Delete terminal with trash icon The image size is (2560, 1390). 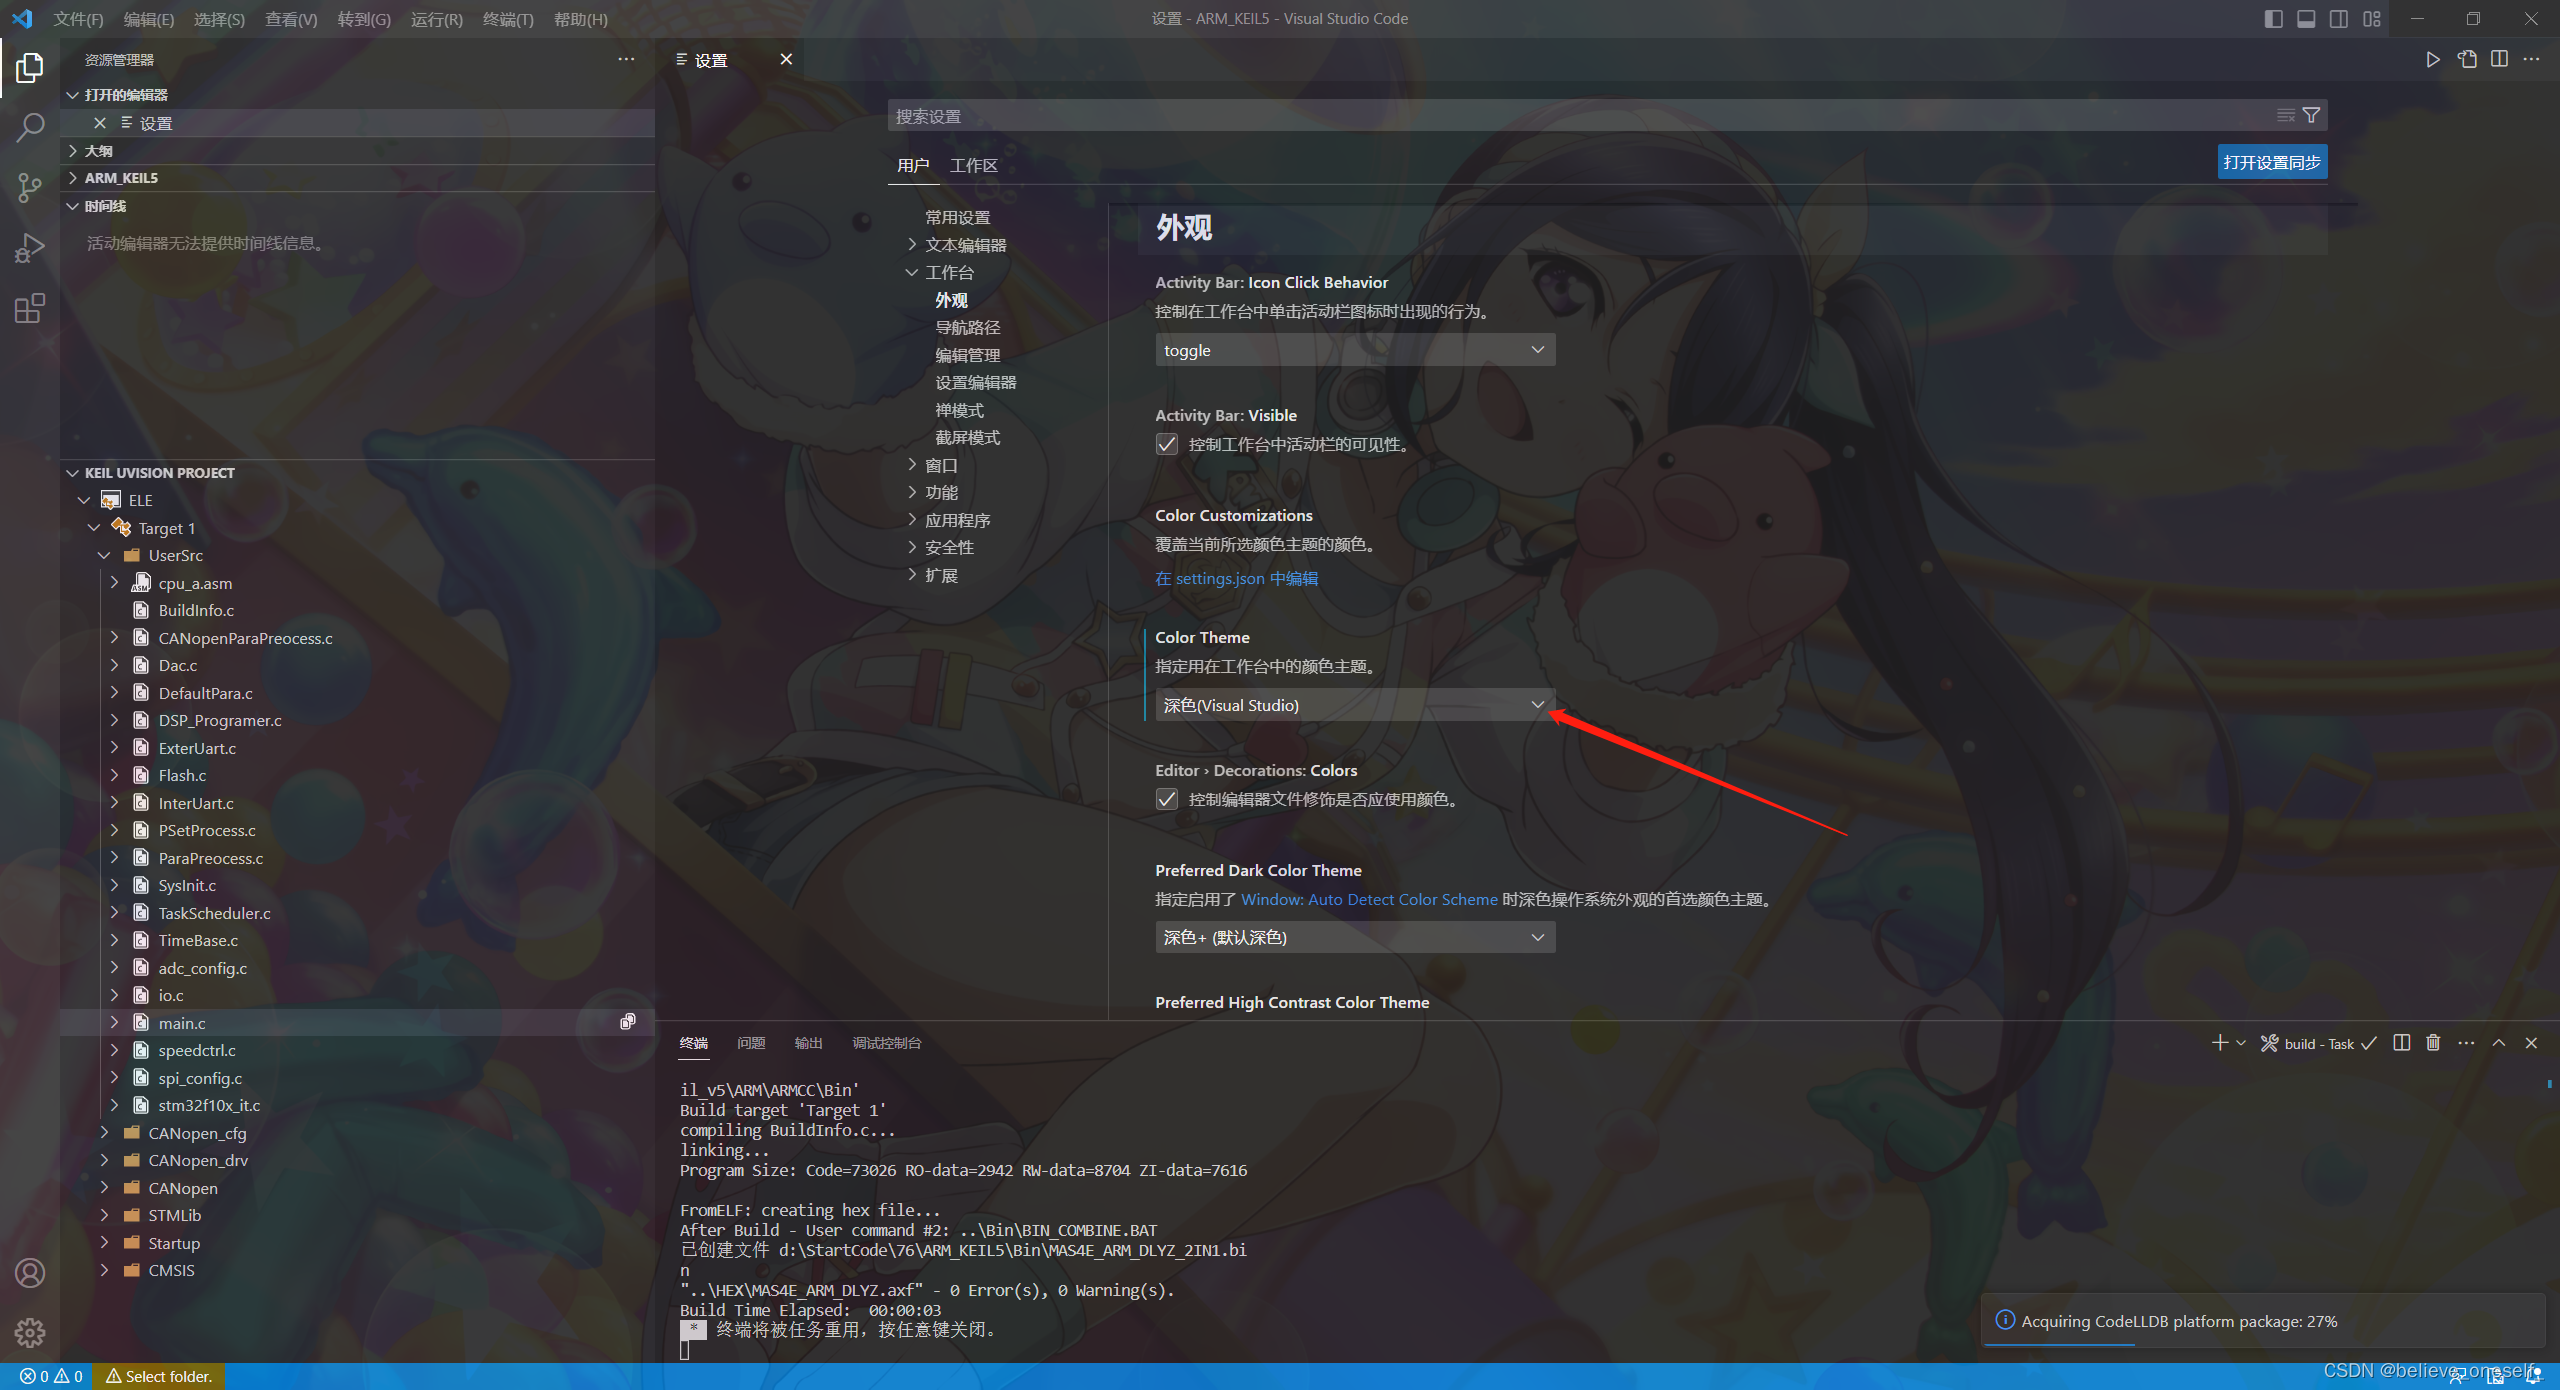2433,1043
